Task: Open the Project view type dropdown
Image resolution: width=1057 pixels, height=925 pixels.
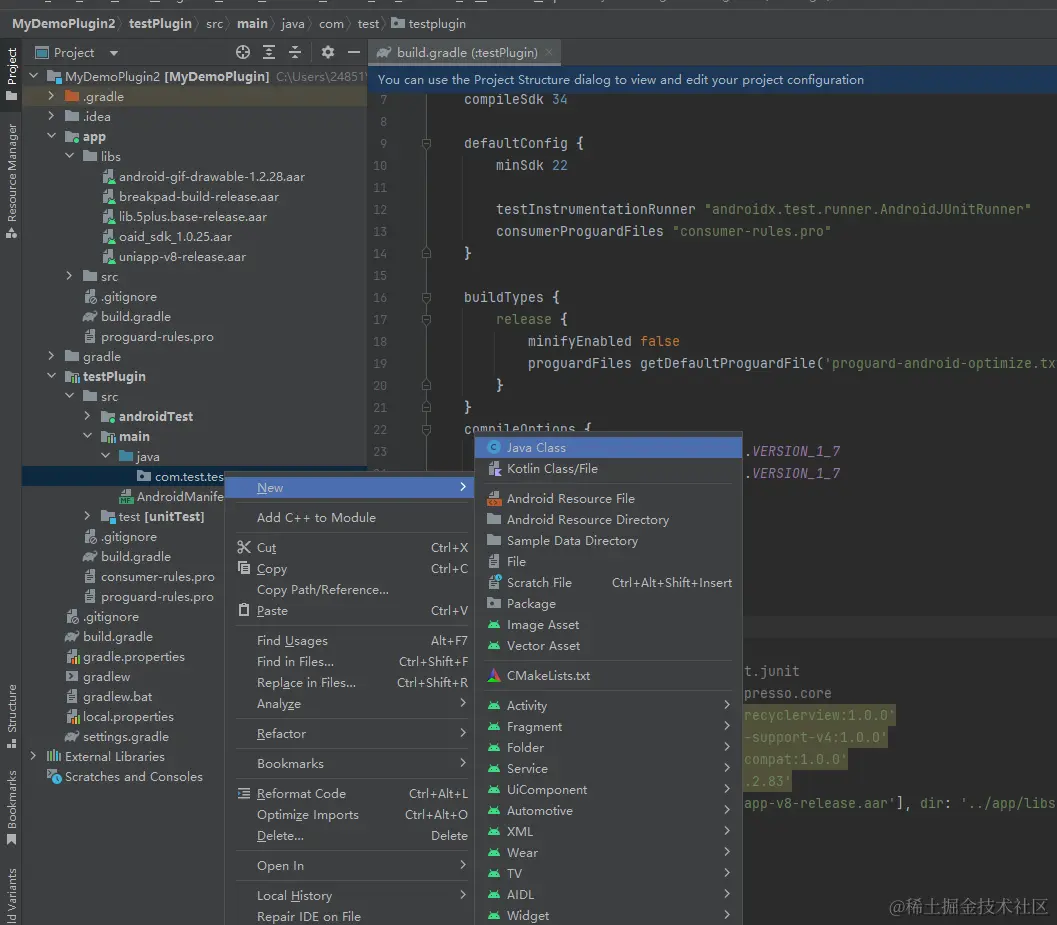Action: click(x=113, y=53)
